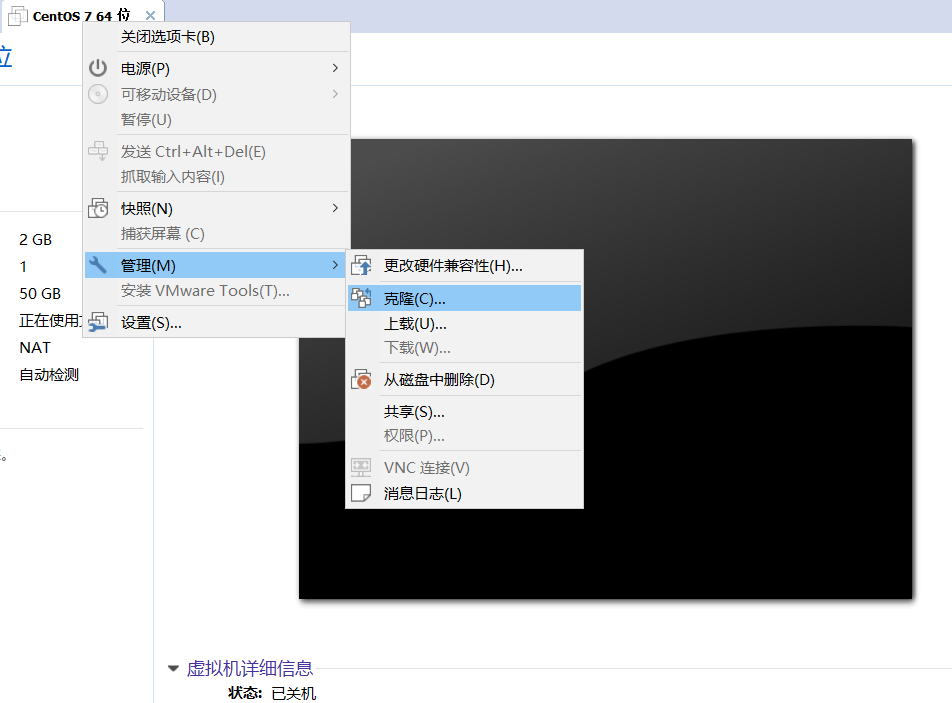Screen dimensions: 952x703
Task: Select 暂停(U) menu entry
Action: click(217, 120)
